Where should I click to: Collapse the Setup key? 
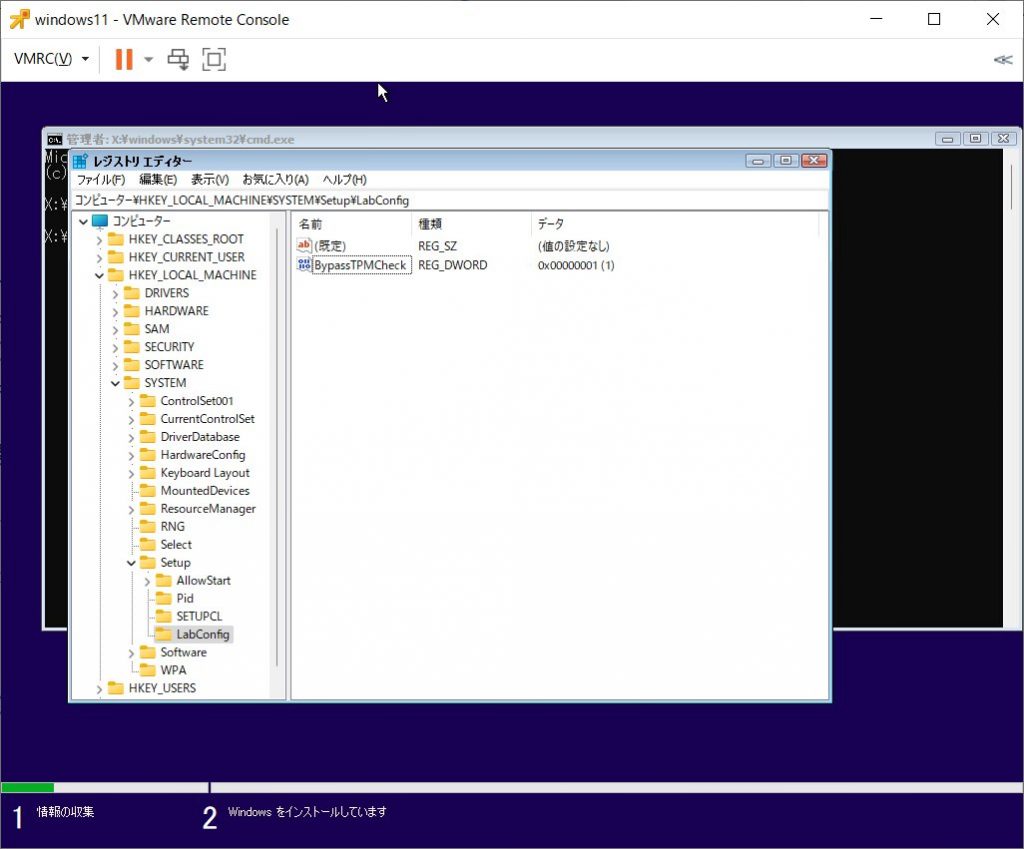point(131,563)
